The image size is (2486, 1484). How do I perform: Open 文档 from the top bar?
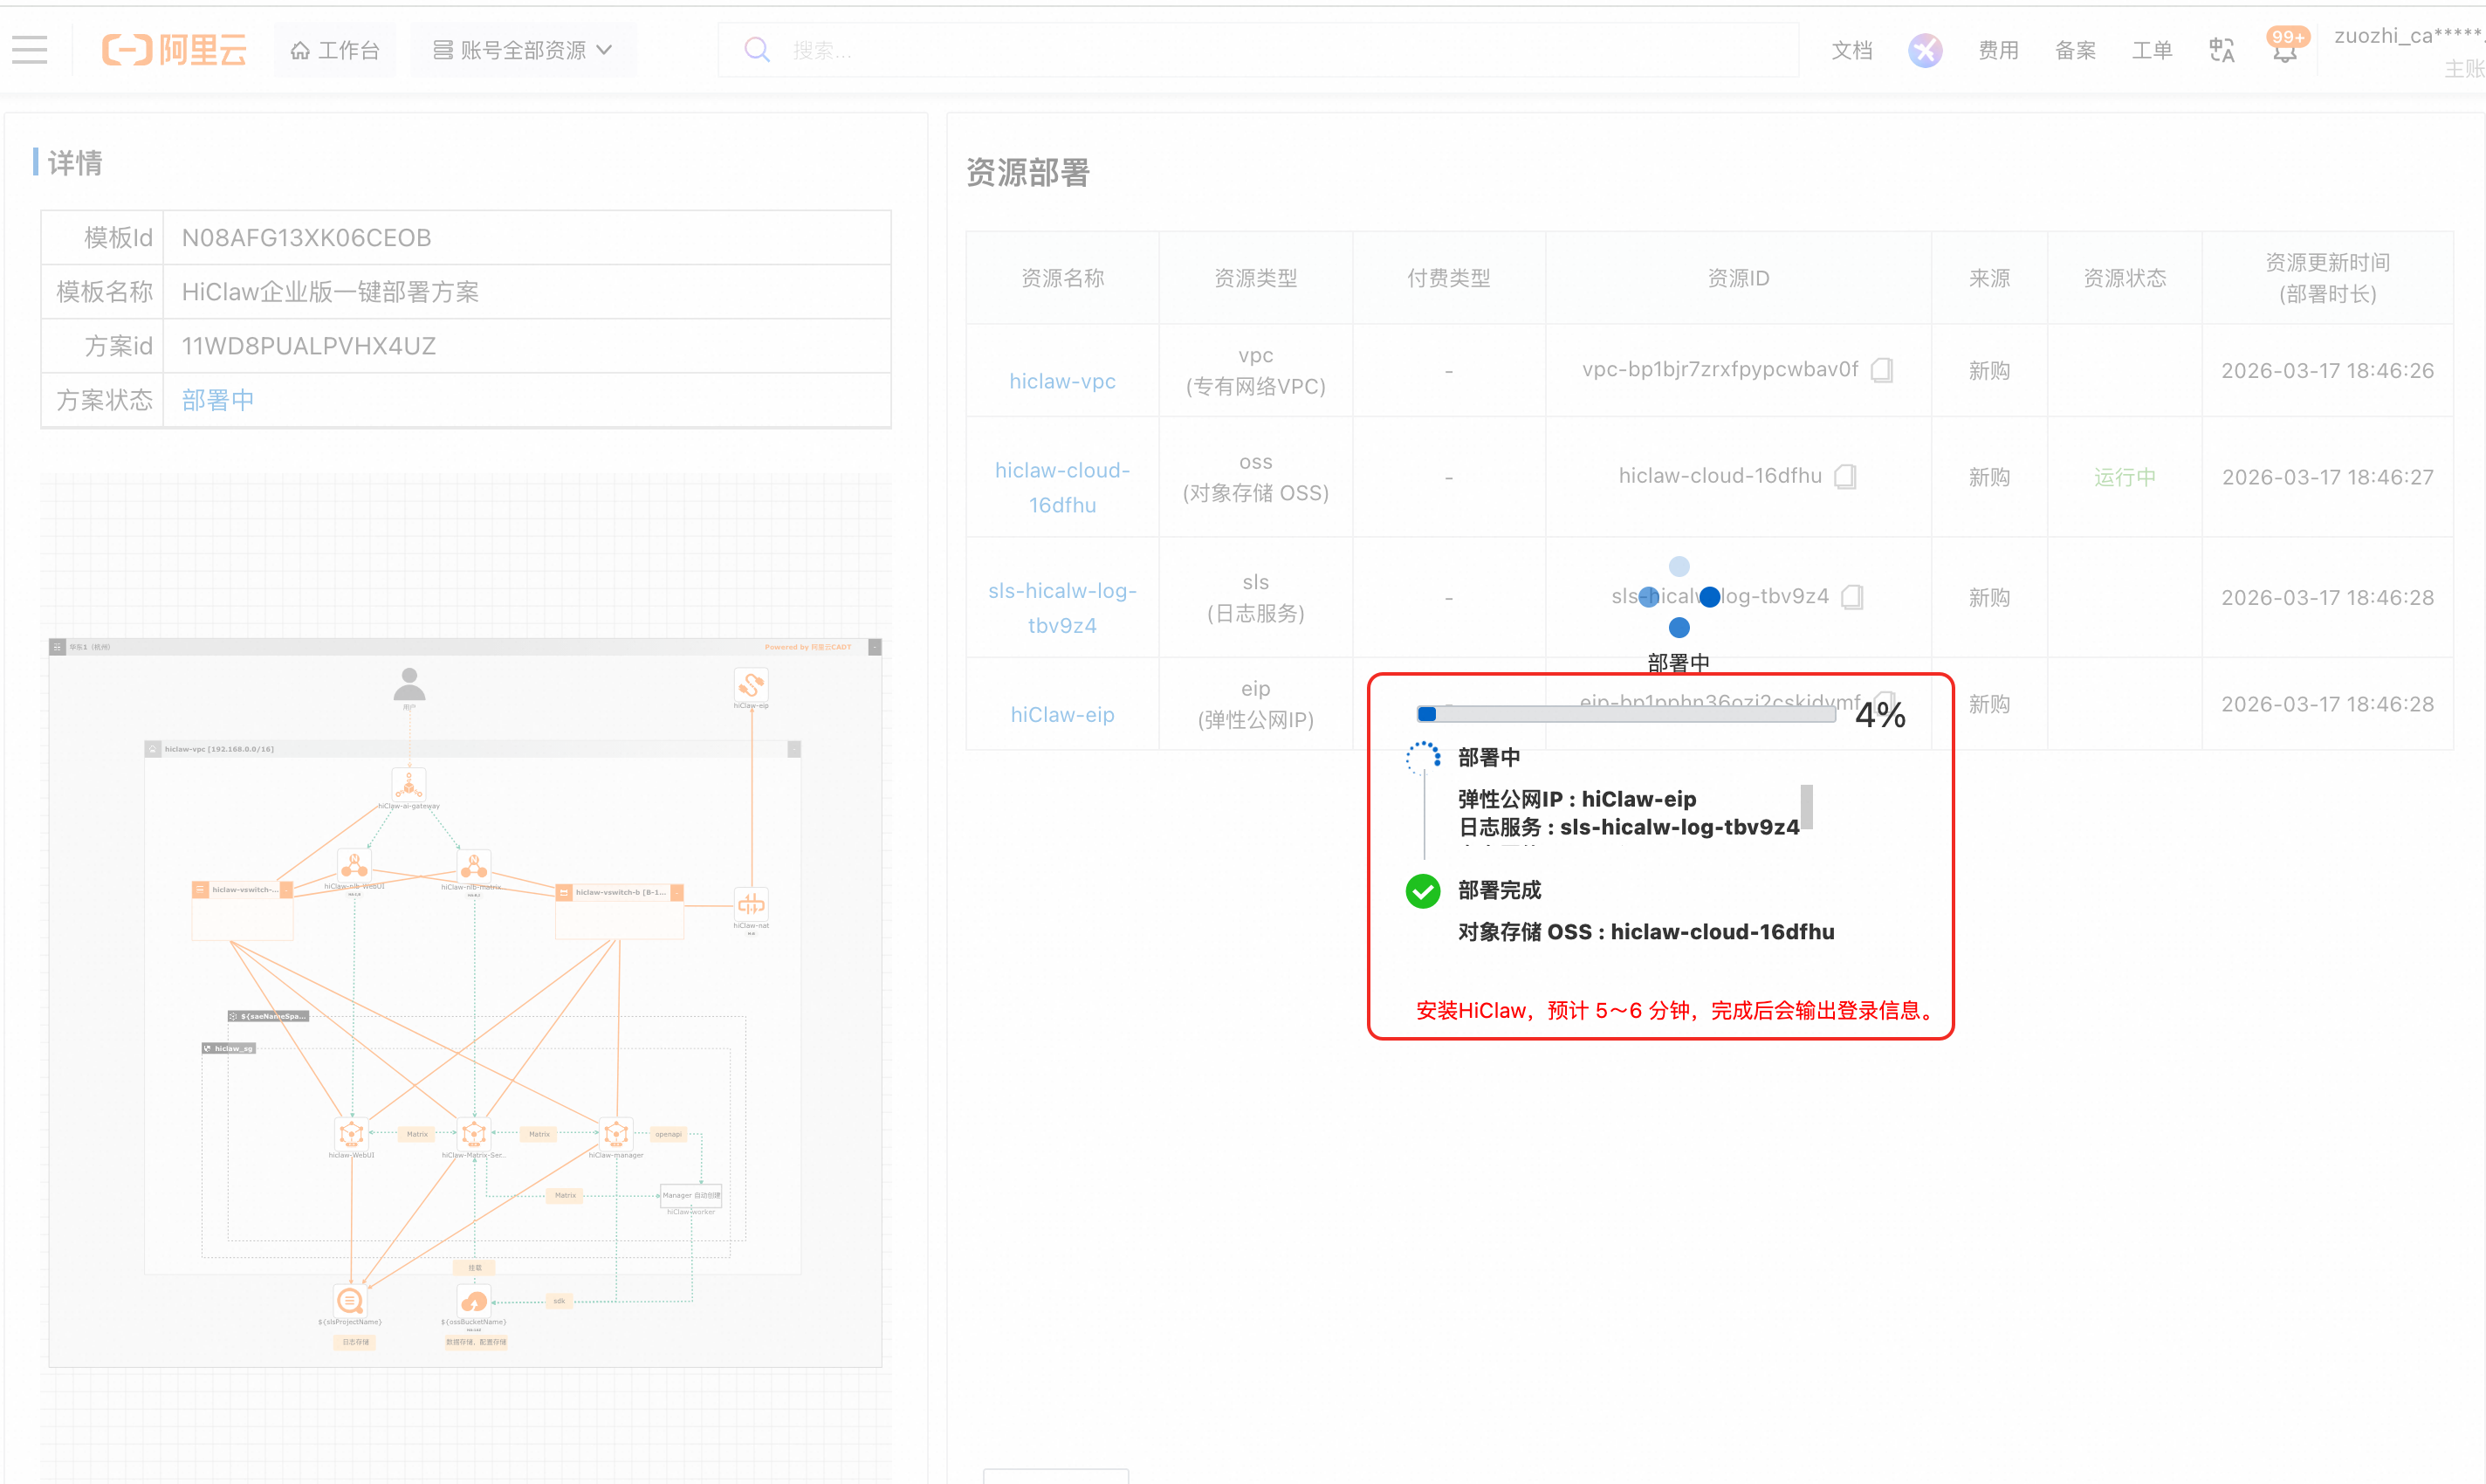pos(1851,50)
